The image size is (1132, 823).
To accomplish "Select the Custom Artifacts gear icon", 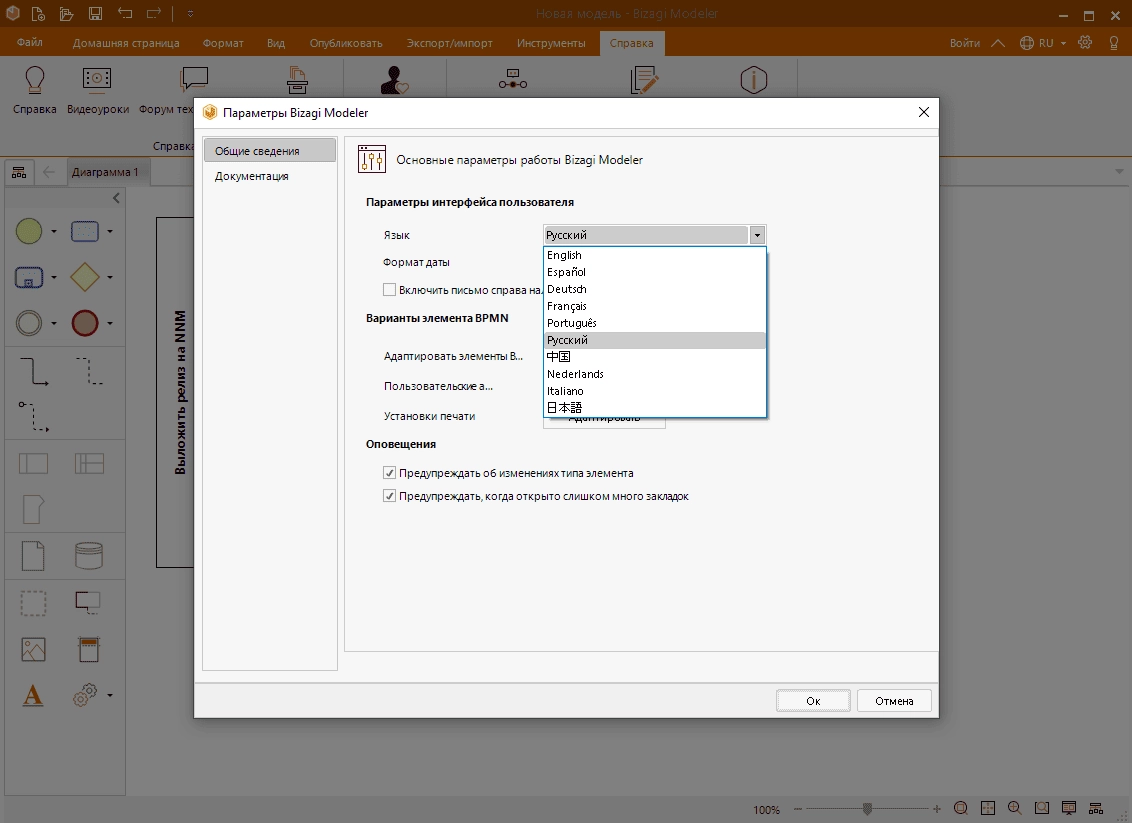I will [84, 695].
